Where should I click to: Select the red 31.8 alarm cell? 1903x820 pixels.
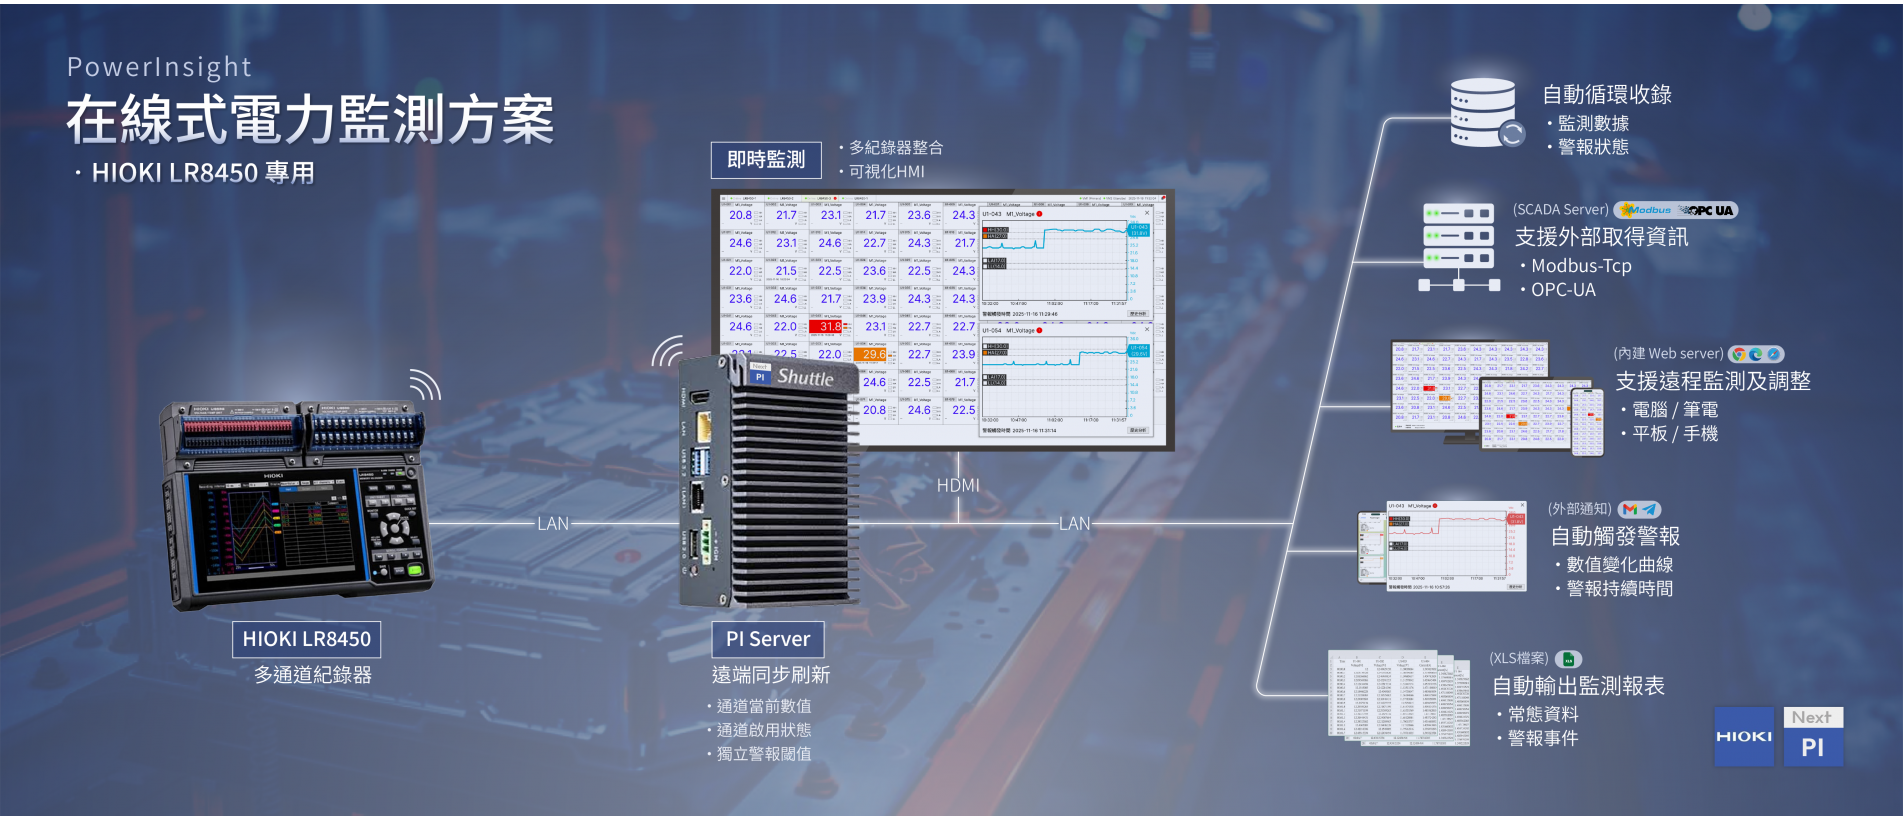829,327
